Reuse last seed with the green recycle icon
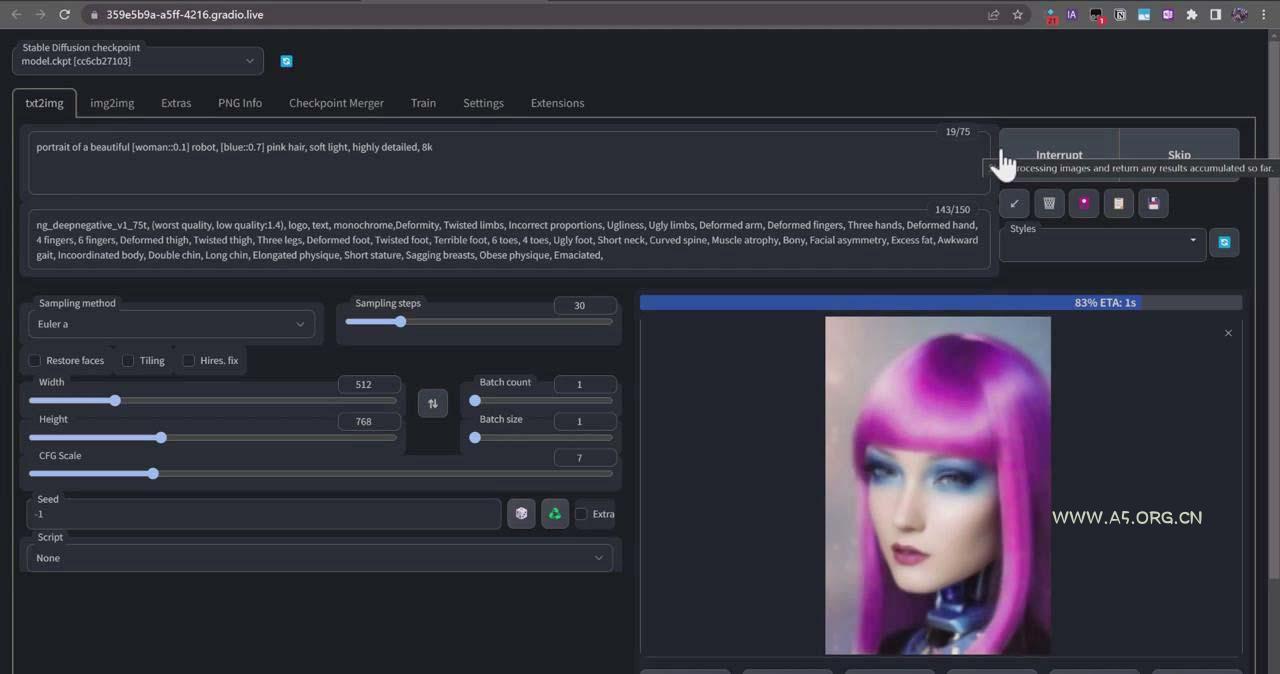The image size is (1280, 674). click(555, 514)
